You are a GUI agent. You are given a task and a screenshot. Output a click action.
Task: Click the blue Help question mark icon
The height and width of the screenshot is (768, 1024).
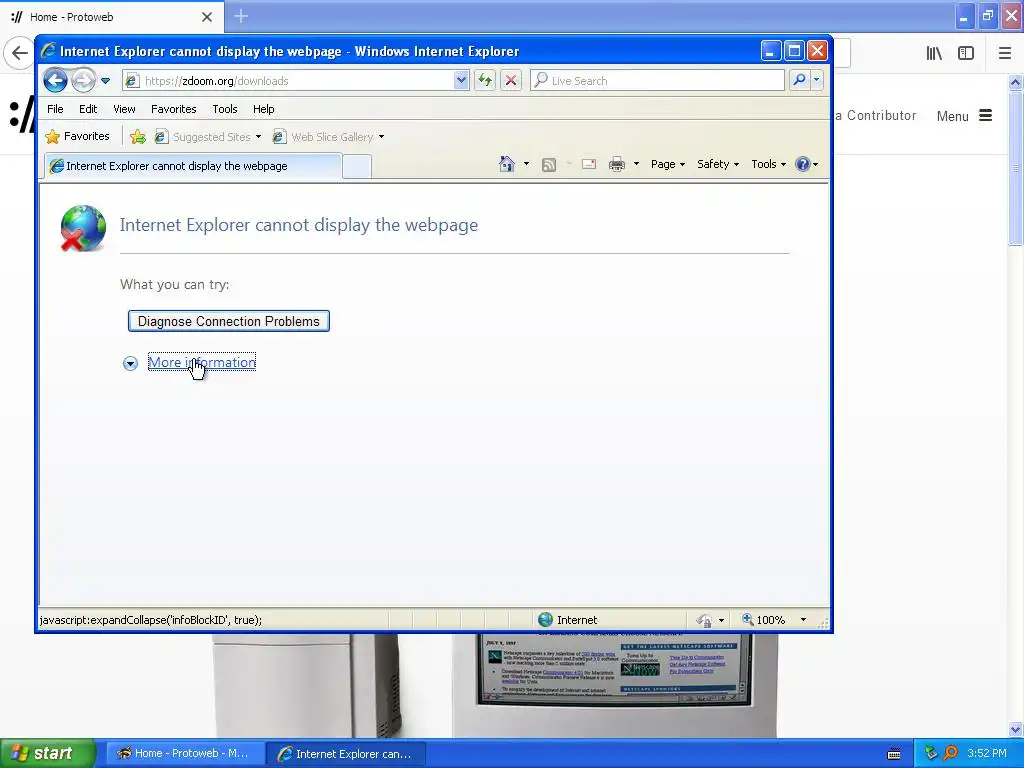[x=803, y=164]
